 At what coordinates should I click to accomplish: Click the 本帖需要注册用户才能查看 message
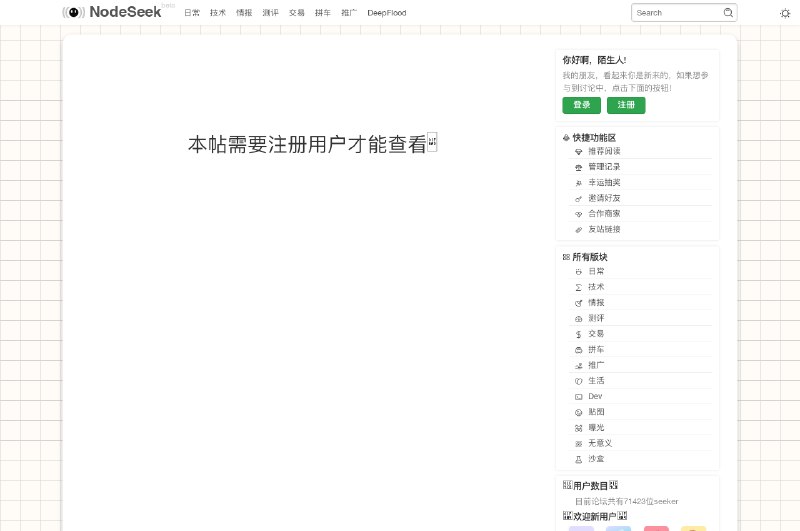click(x=312, y=144)
